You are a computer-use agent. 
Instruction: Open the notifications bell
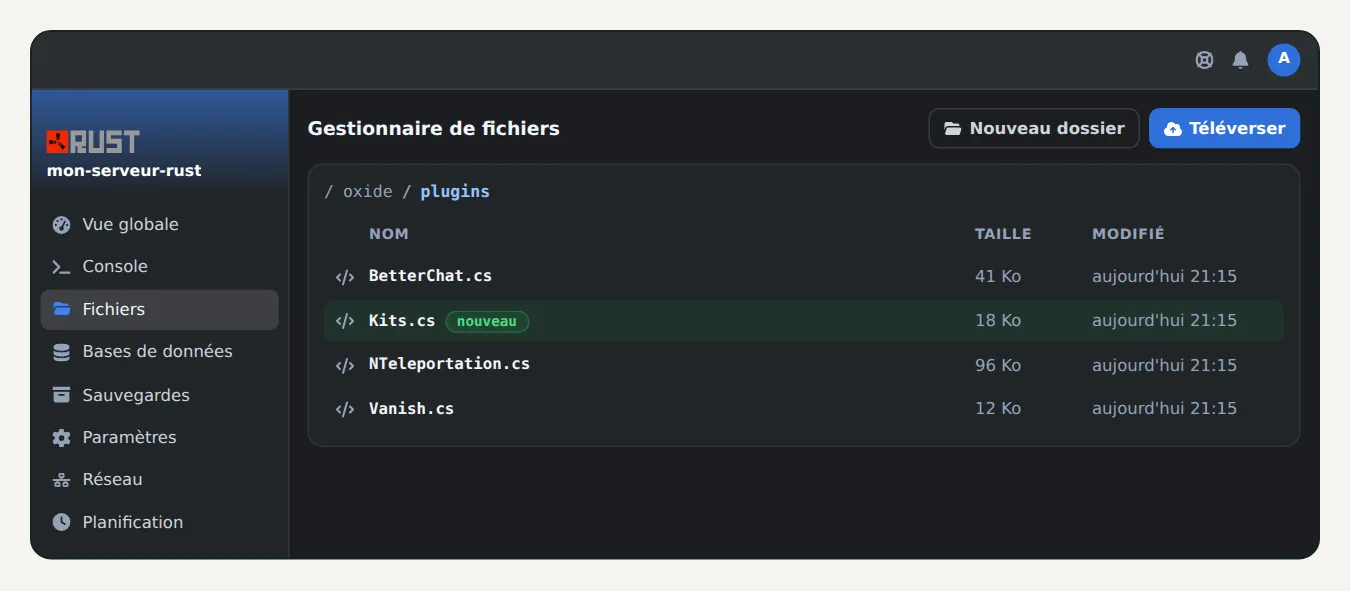1240,60
